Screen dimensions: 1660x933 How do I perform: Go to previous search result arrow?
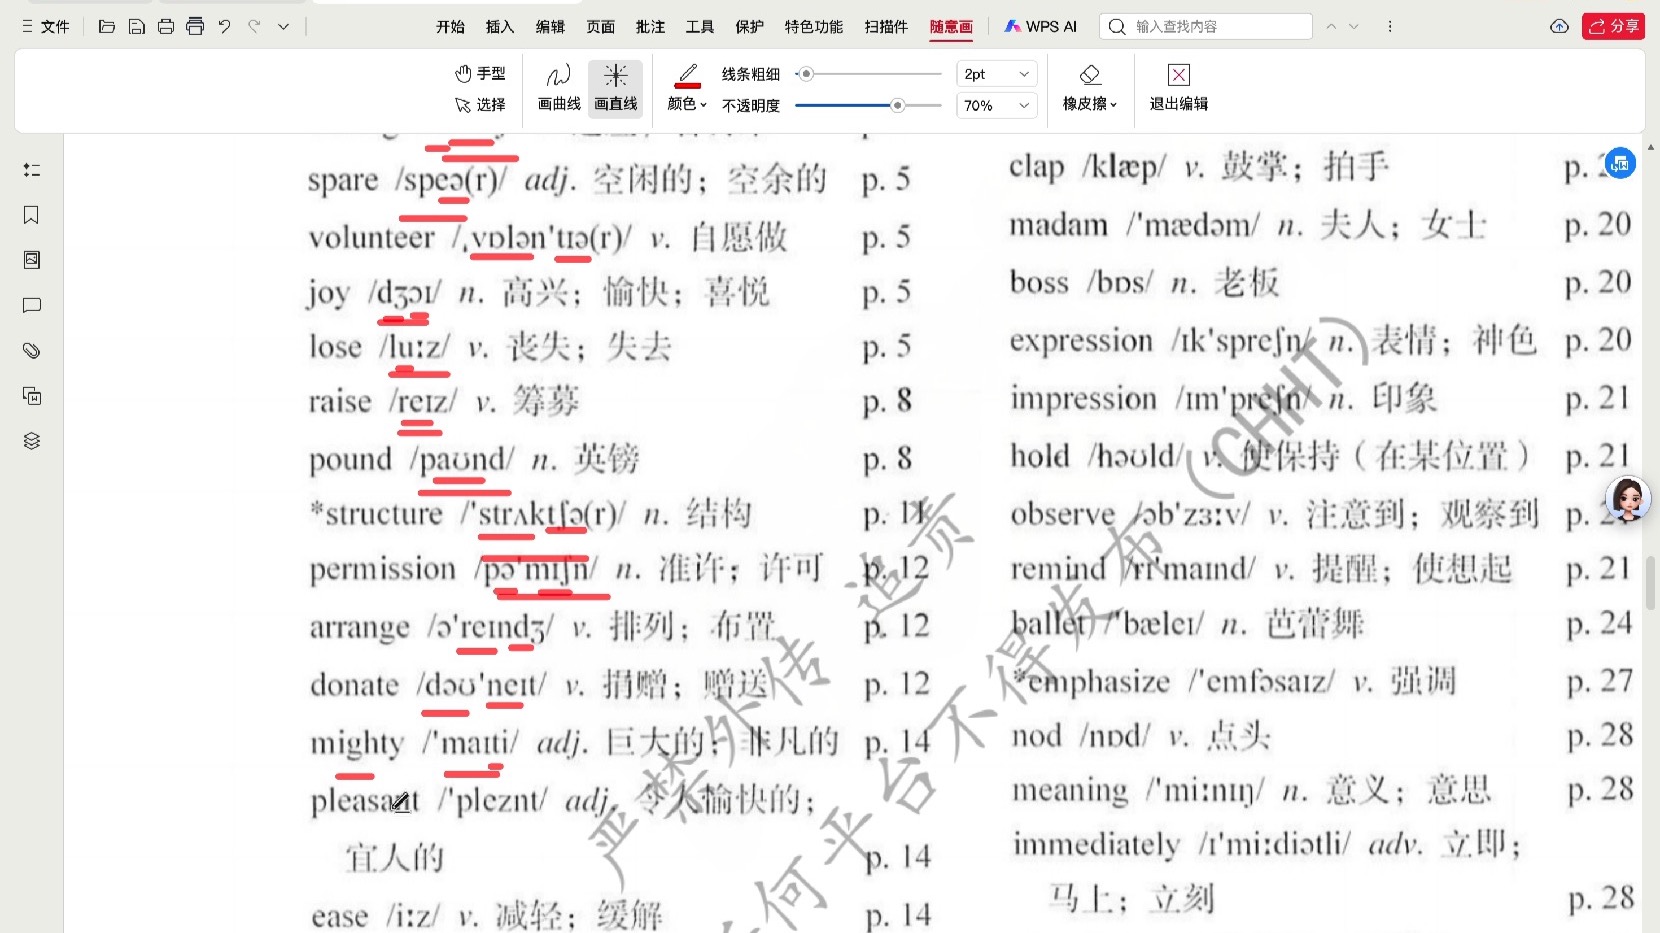pyautogui.click(x=1331, y=27)
